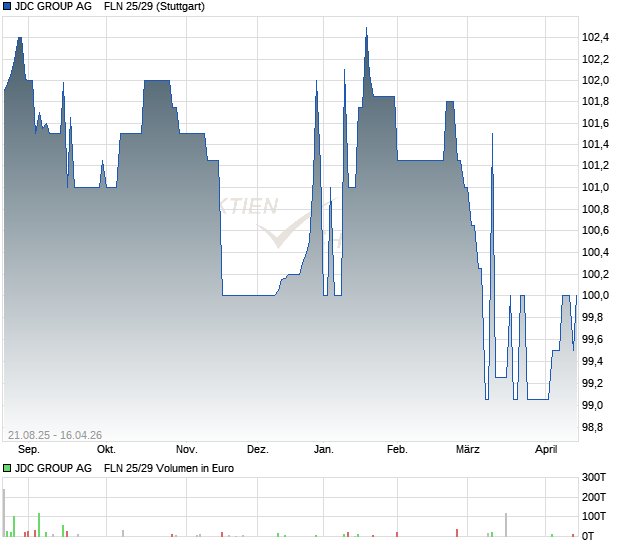Click the 102,2 price axis label
Screen dimensions: 620x546
point(595,59)
